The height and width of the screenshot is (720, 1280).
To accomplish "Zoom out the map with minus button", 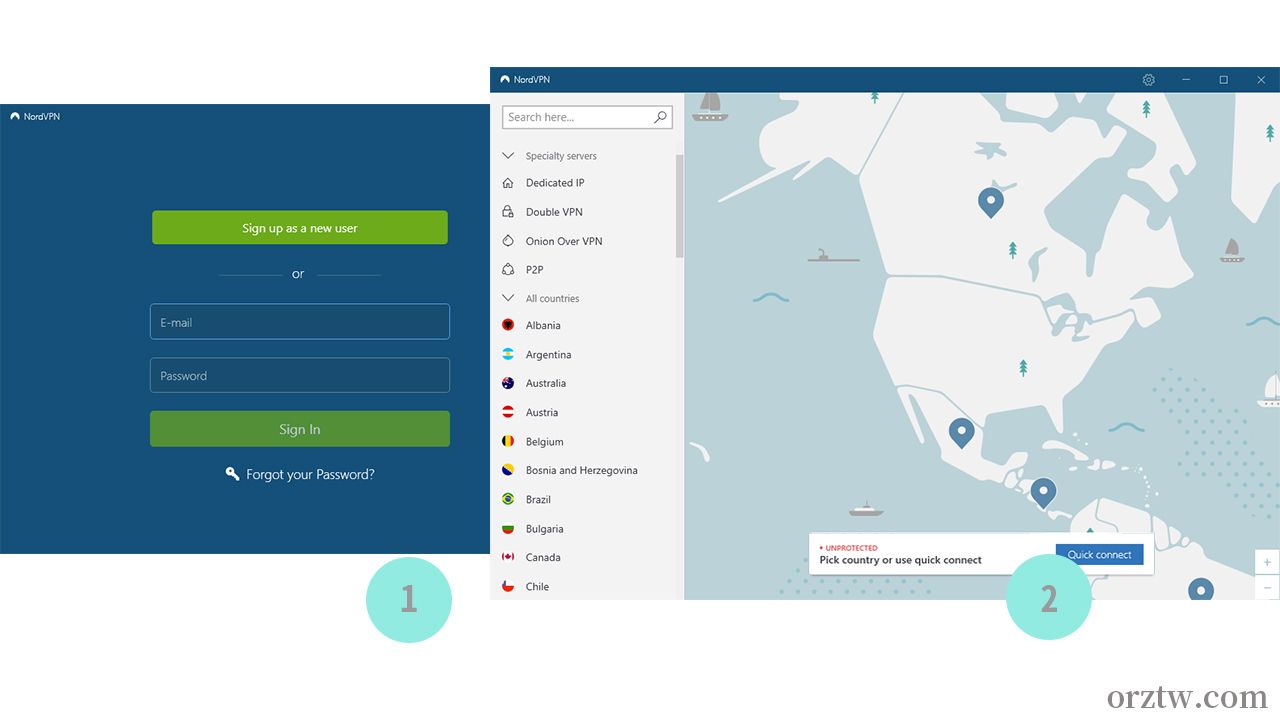I will click(x=1267, y=587).
